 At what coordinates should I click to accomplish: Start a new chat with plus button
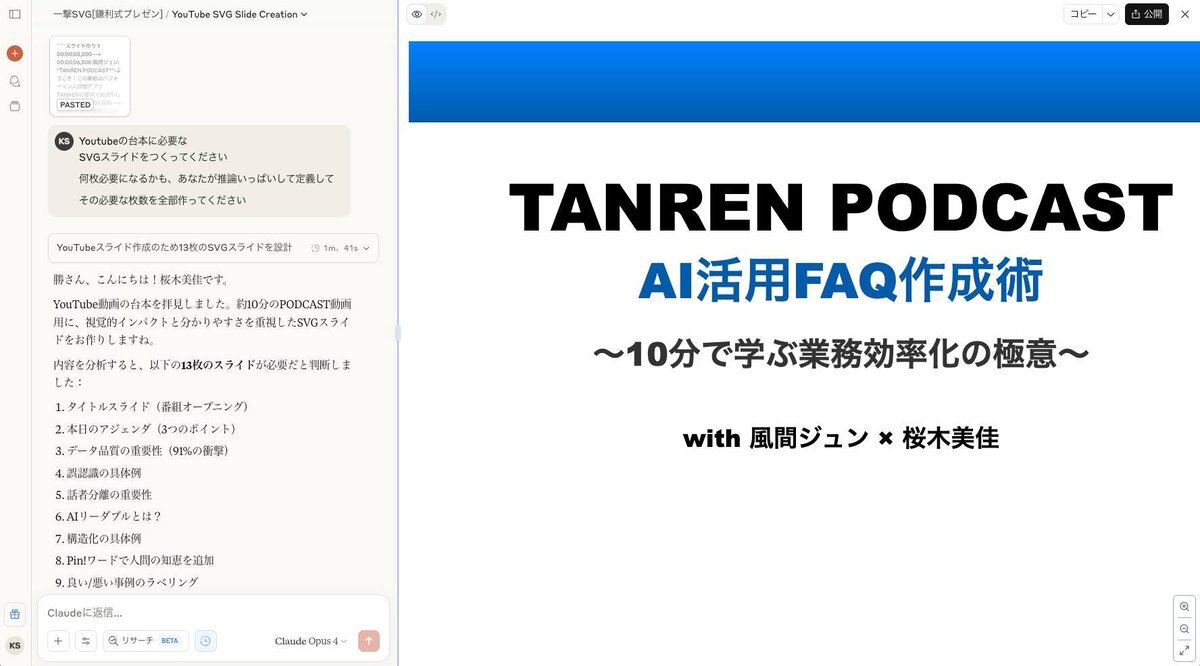[14, 53]
